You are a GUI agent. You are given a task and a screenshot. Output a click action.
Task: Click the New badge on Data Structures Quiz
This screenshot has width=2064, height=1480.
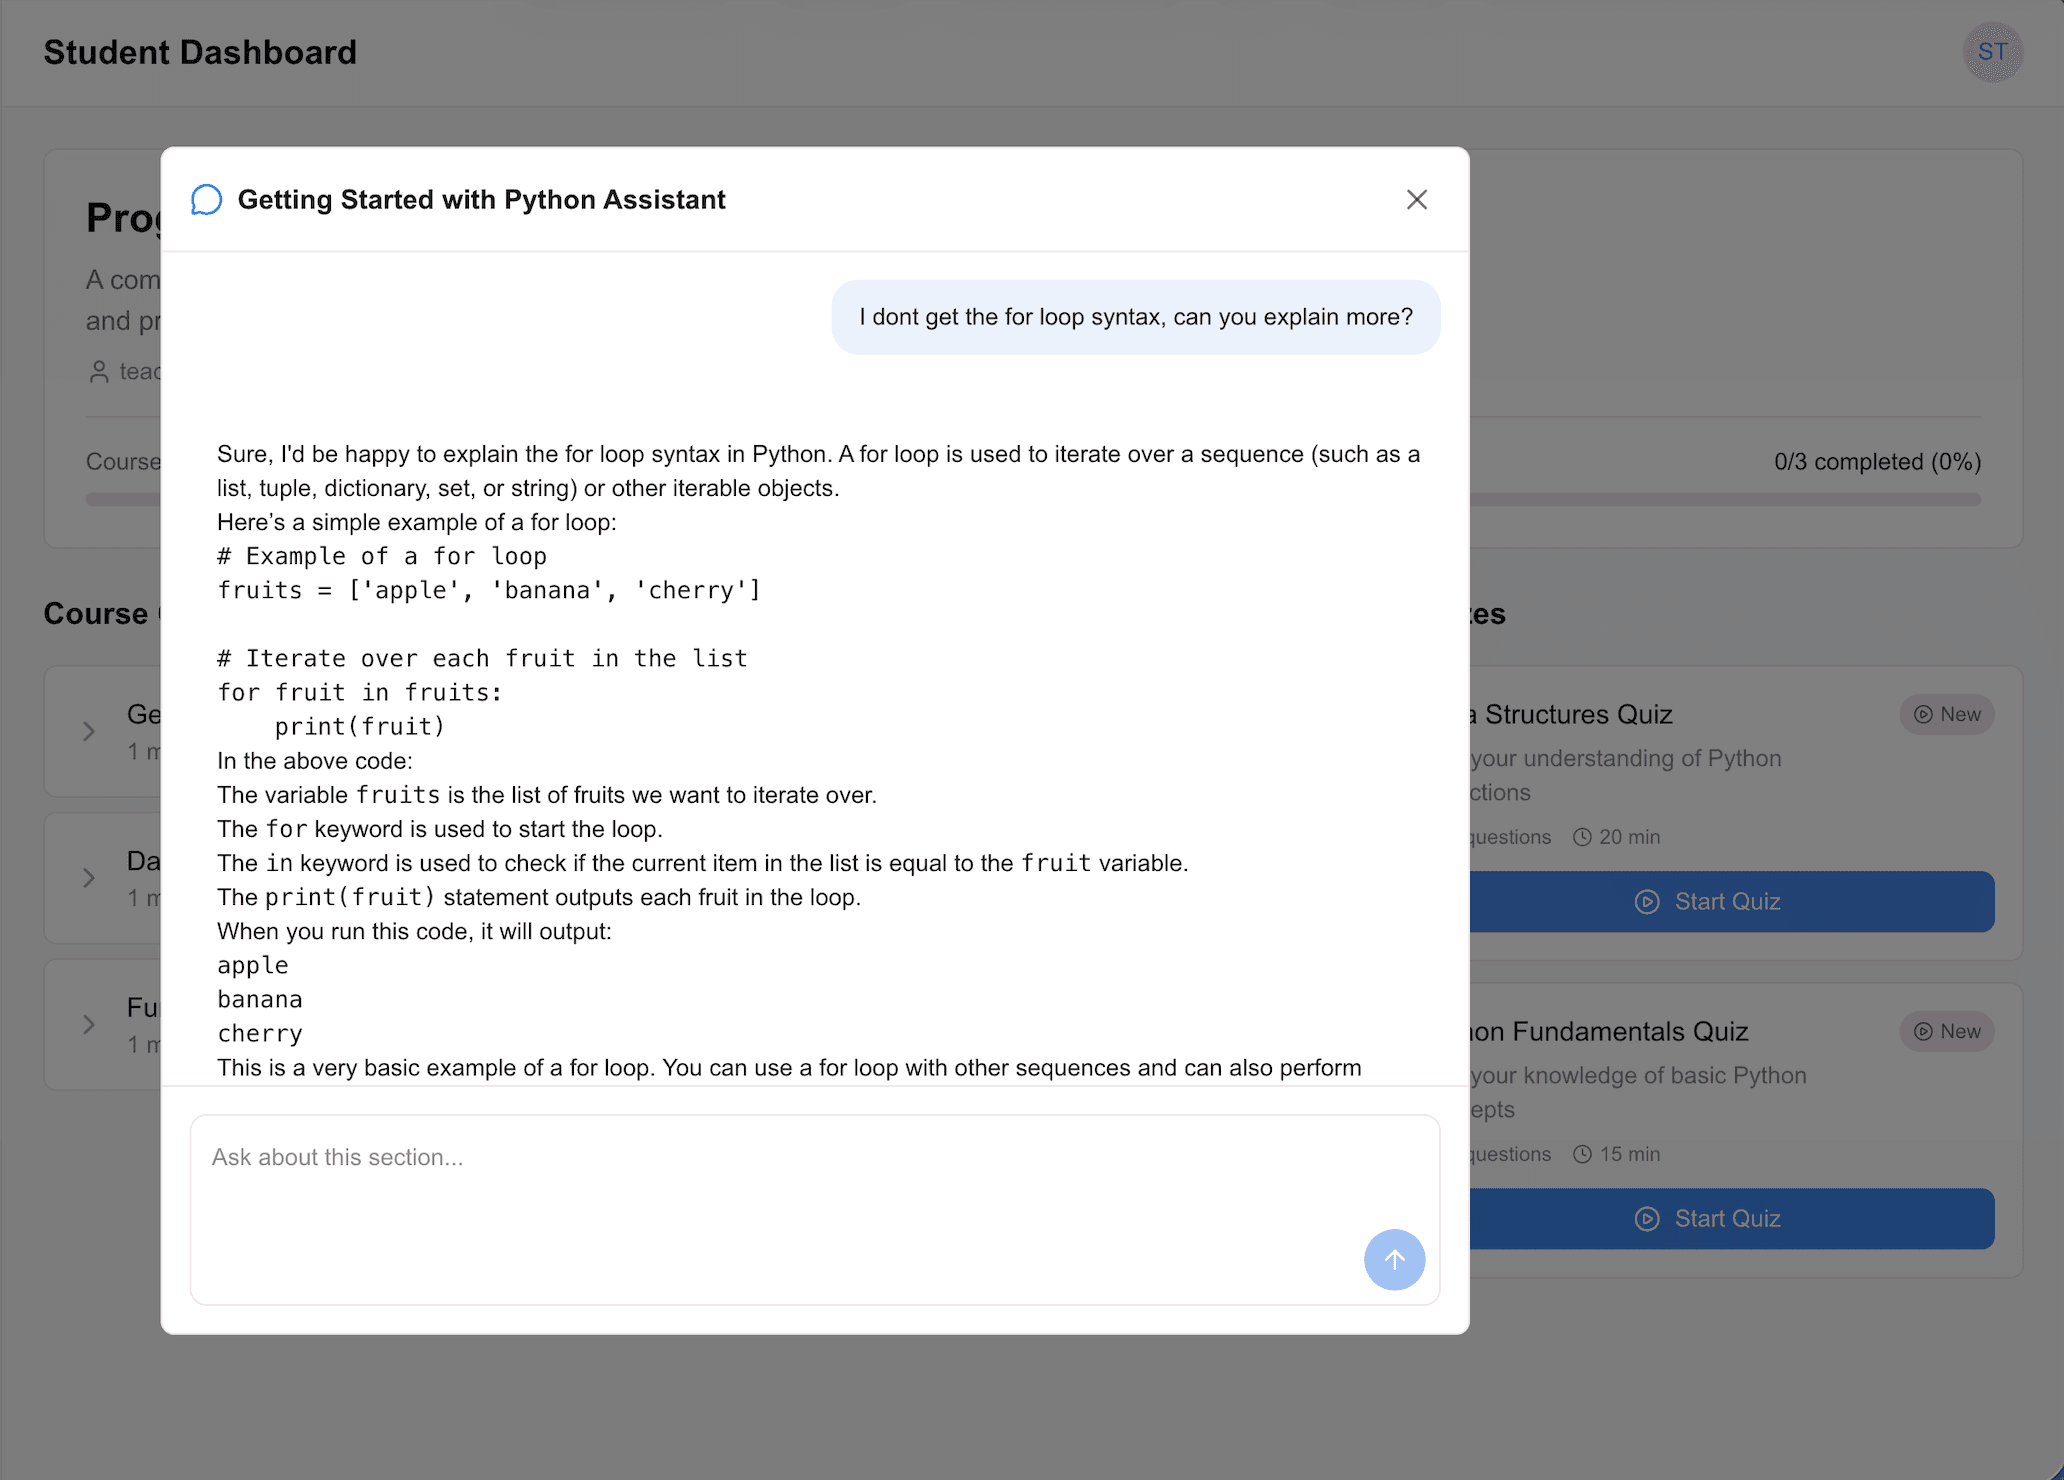1946,714
